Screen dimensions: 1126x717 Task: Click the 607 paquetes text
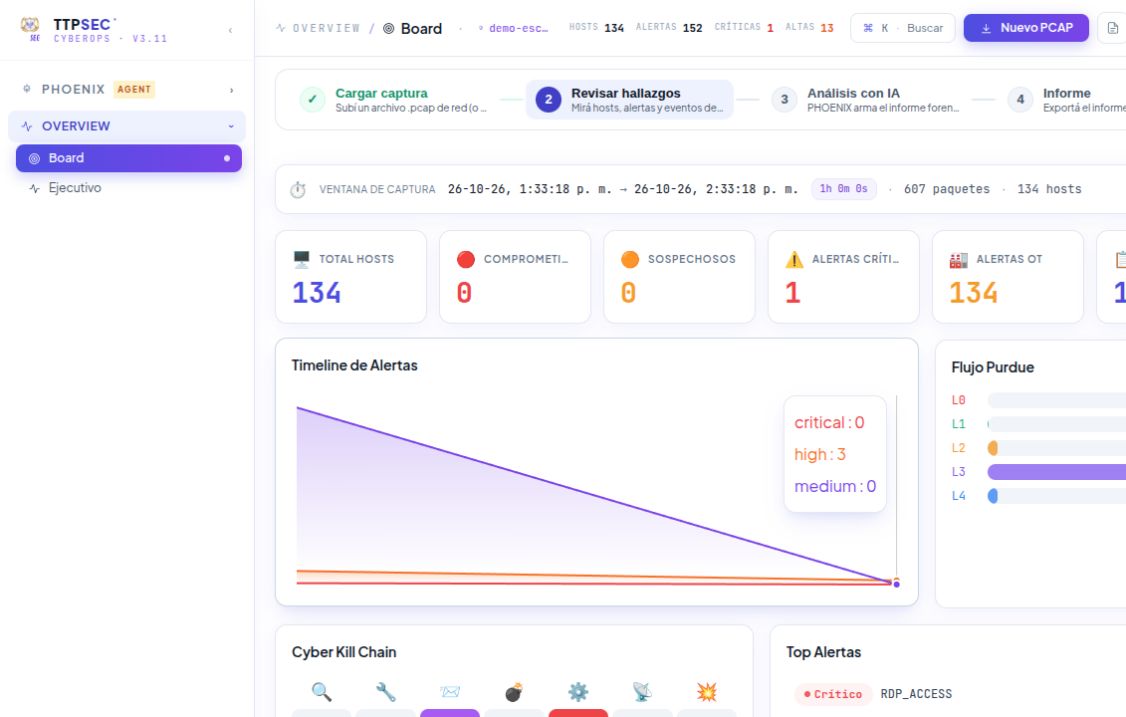pos(946,189)
